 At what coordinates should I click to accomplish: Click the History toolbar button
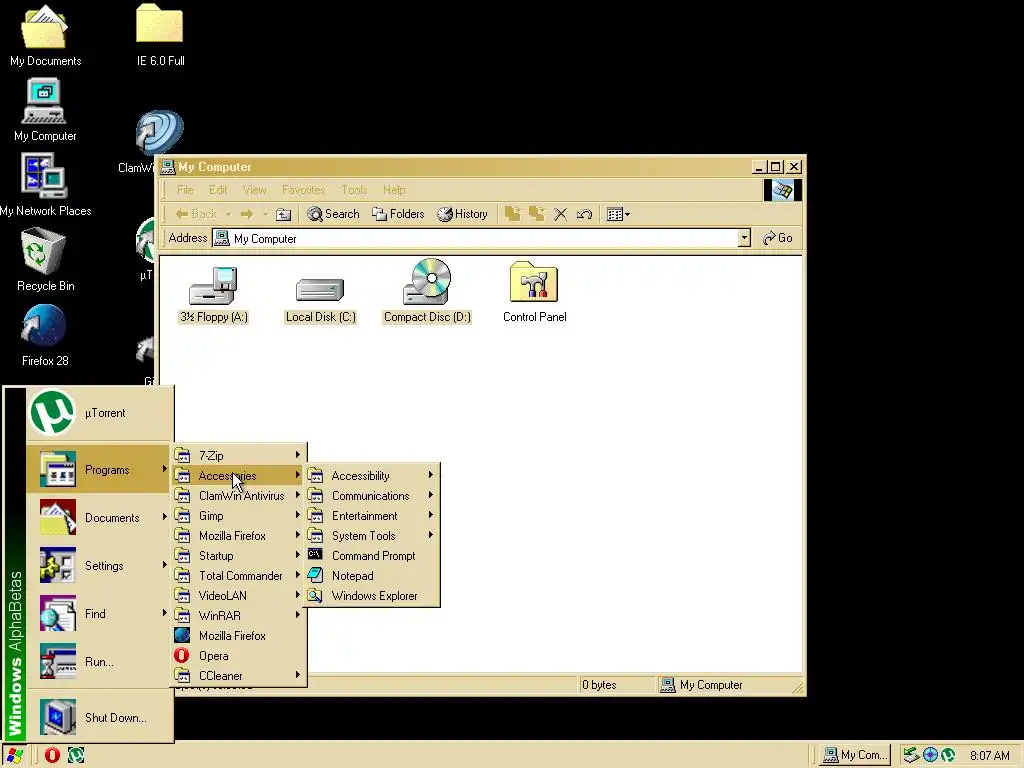pyautogui.click(x=462, y=214)
